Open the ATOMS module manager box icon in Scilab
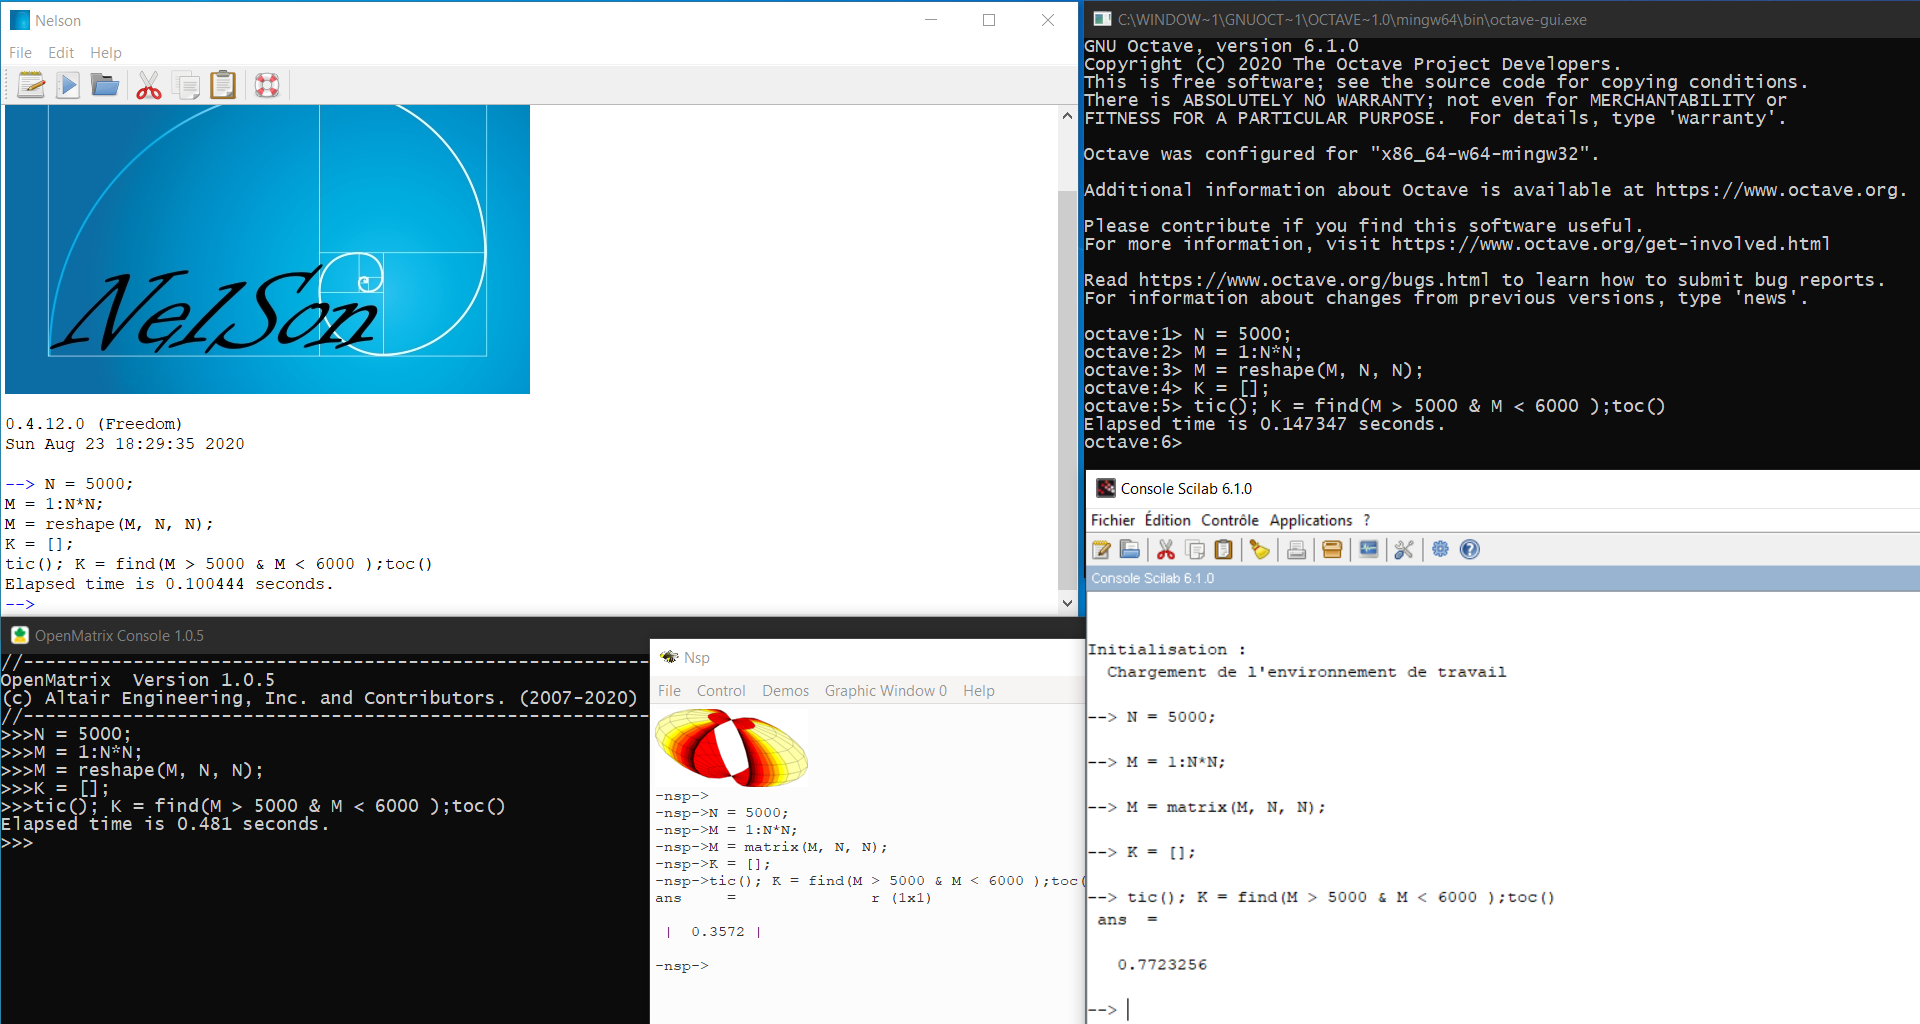1920x1024 pixels. (1332, 549)
